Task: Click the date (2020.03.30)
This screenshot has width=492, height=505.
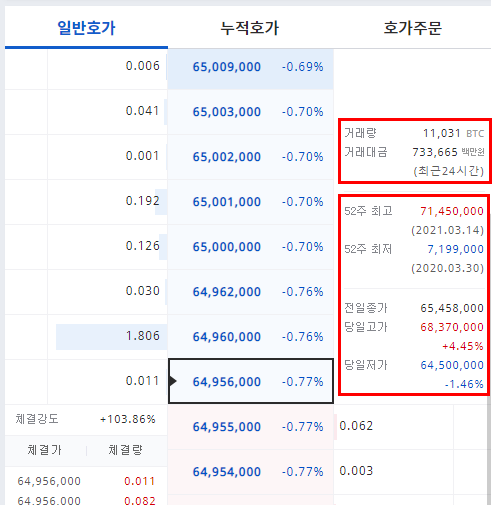Action: point(447,268)
